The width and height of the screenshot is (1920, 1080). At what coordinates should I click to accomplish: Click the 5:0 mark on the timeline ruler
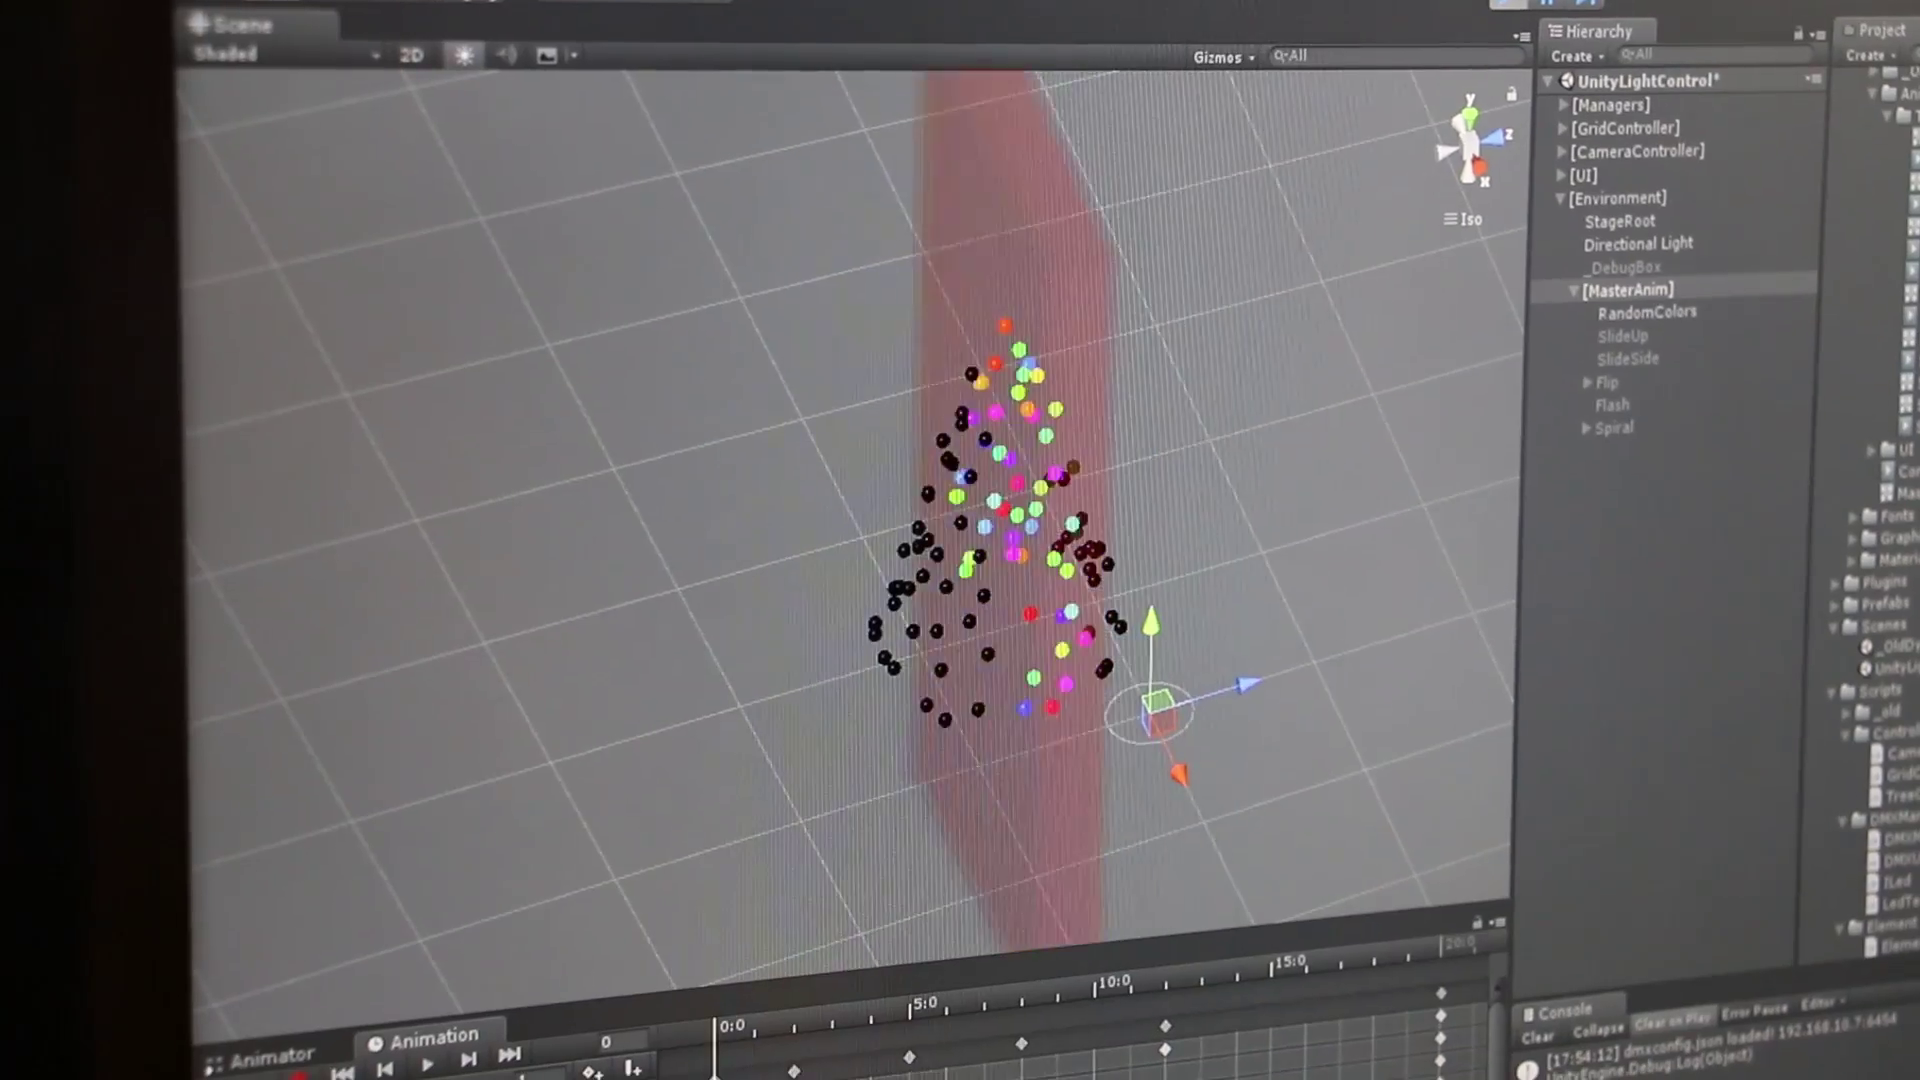(924, 1003)
